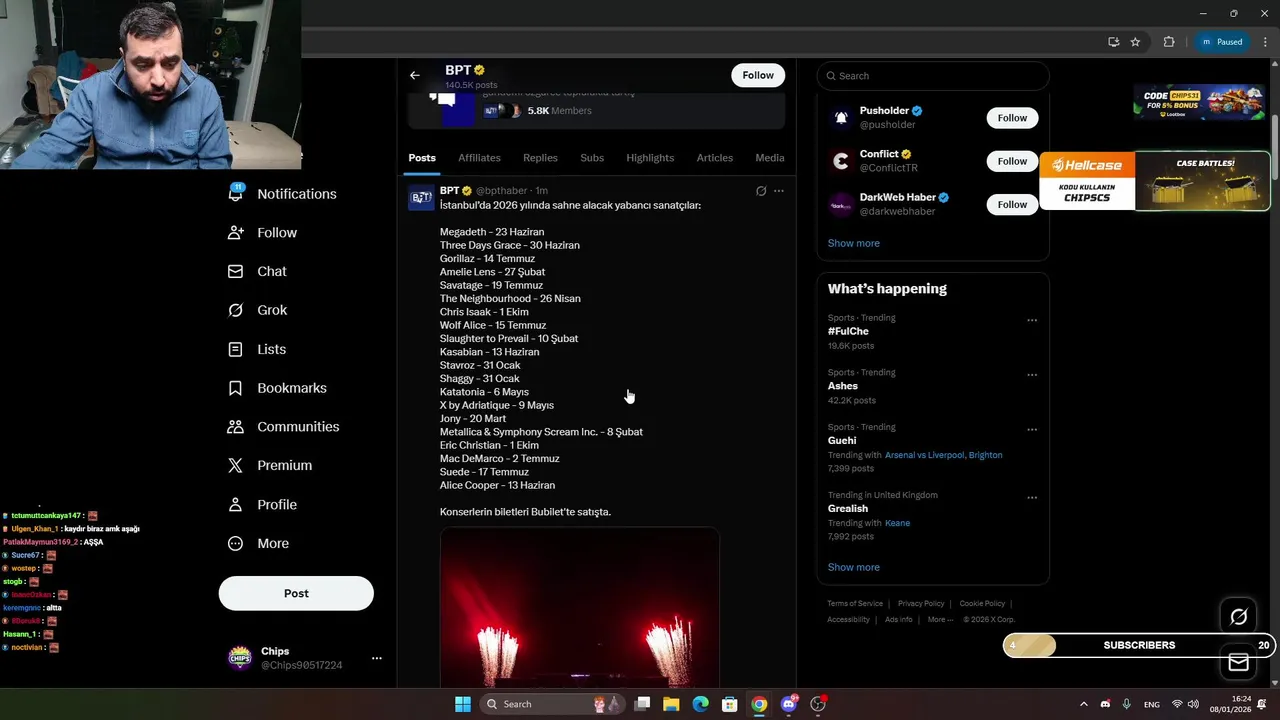Click the BPT post avatar
The height and width of the screenshot is (720, 1280).
[x=421, y=197]
